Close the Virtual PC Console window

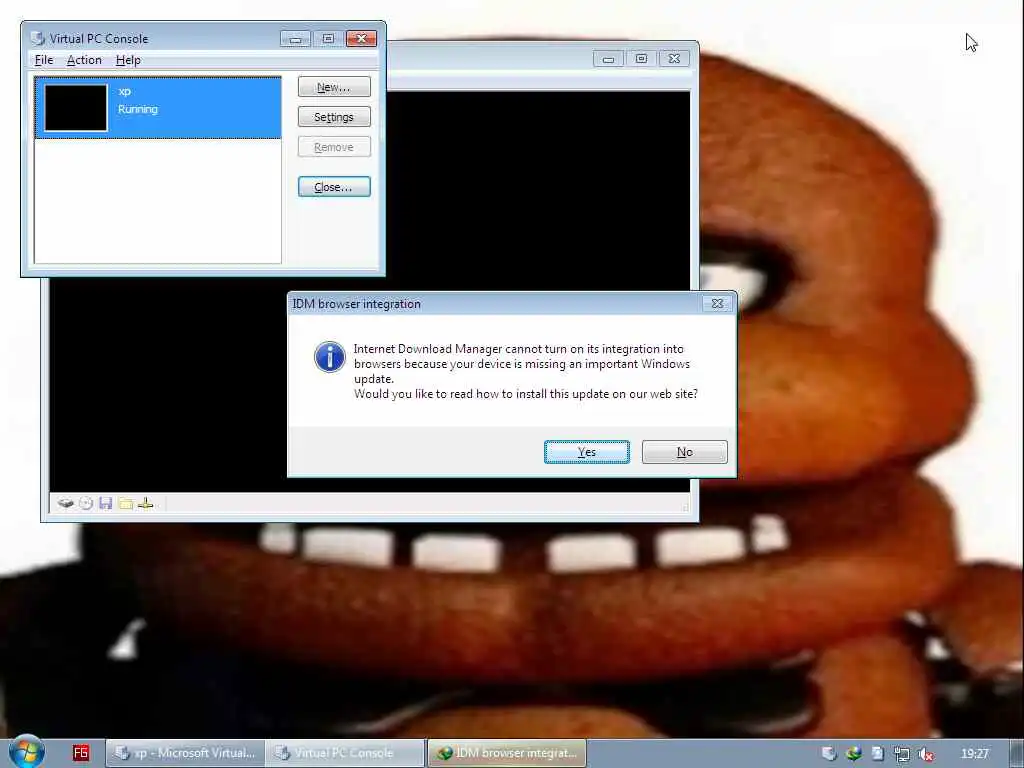point(361,39)
